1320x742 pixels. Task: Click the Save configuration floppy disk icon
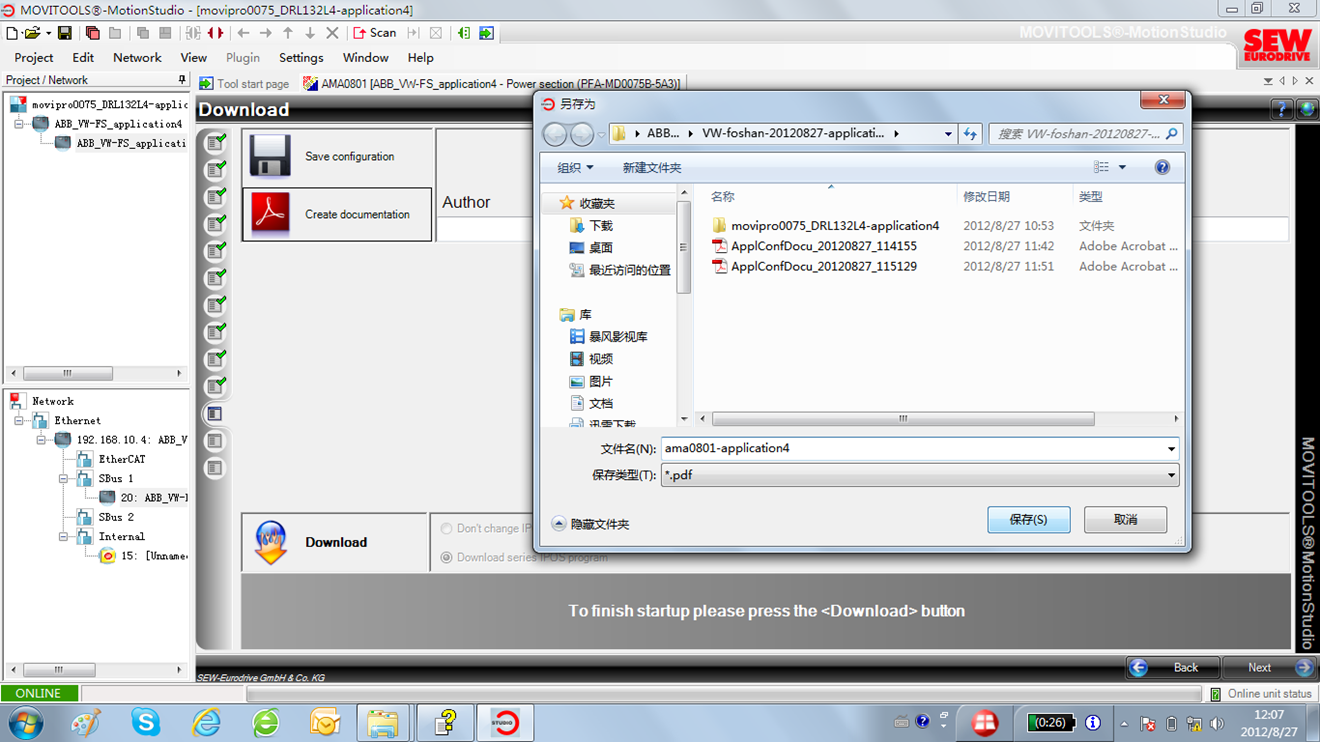click(270, 157)
